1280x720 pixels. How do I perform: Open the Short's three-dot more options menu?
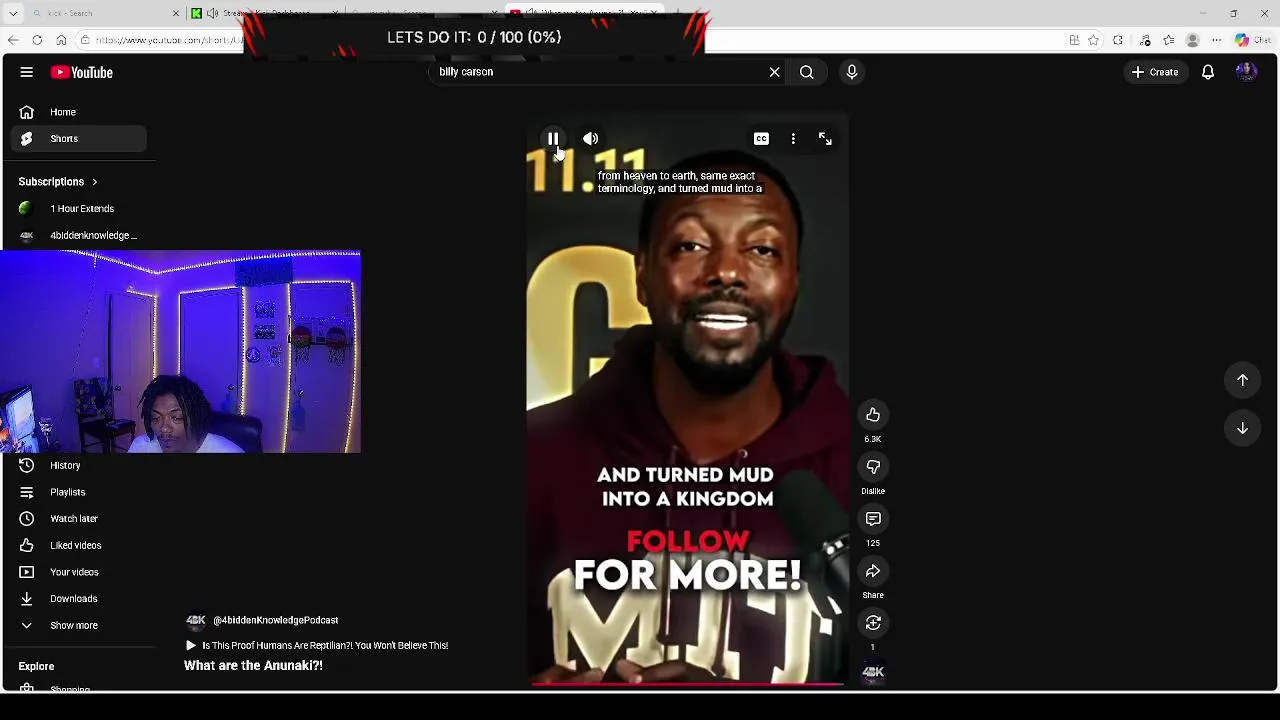point(793,139)
